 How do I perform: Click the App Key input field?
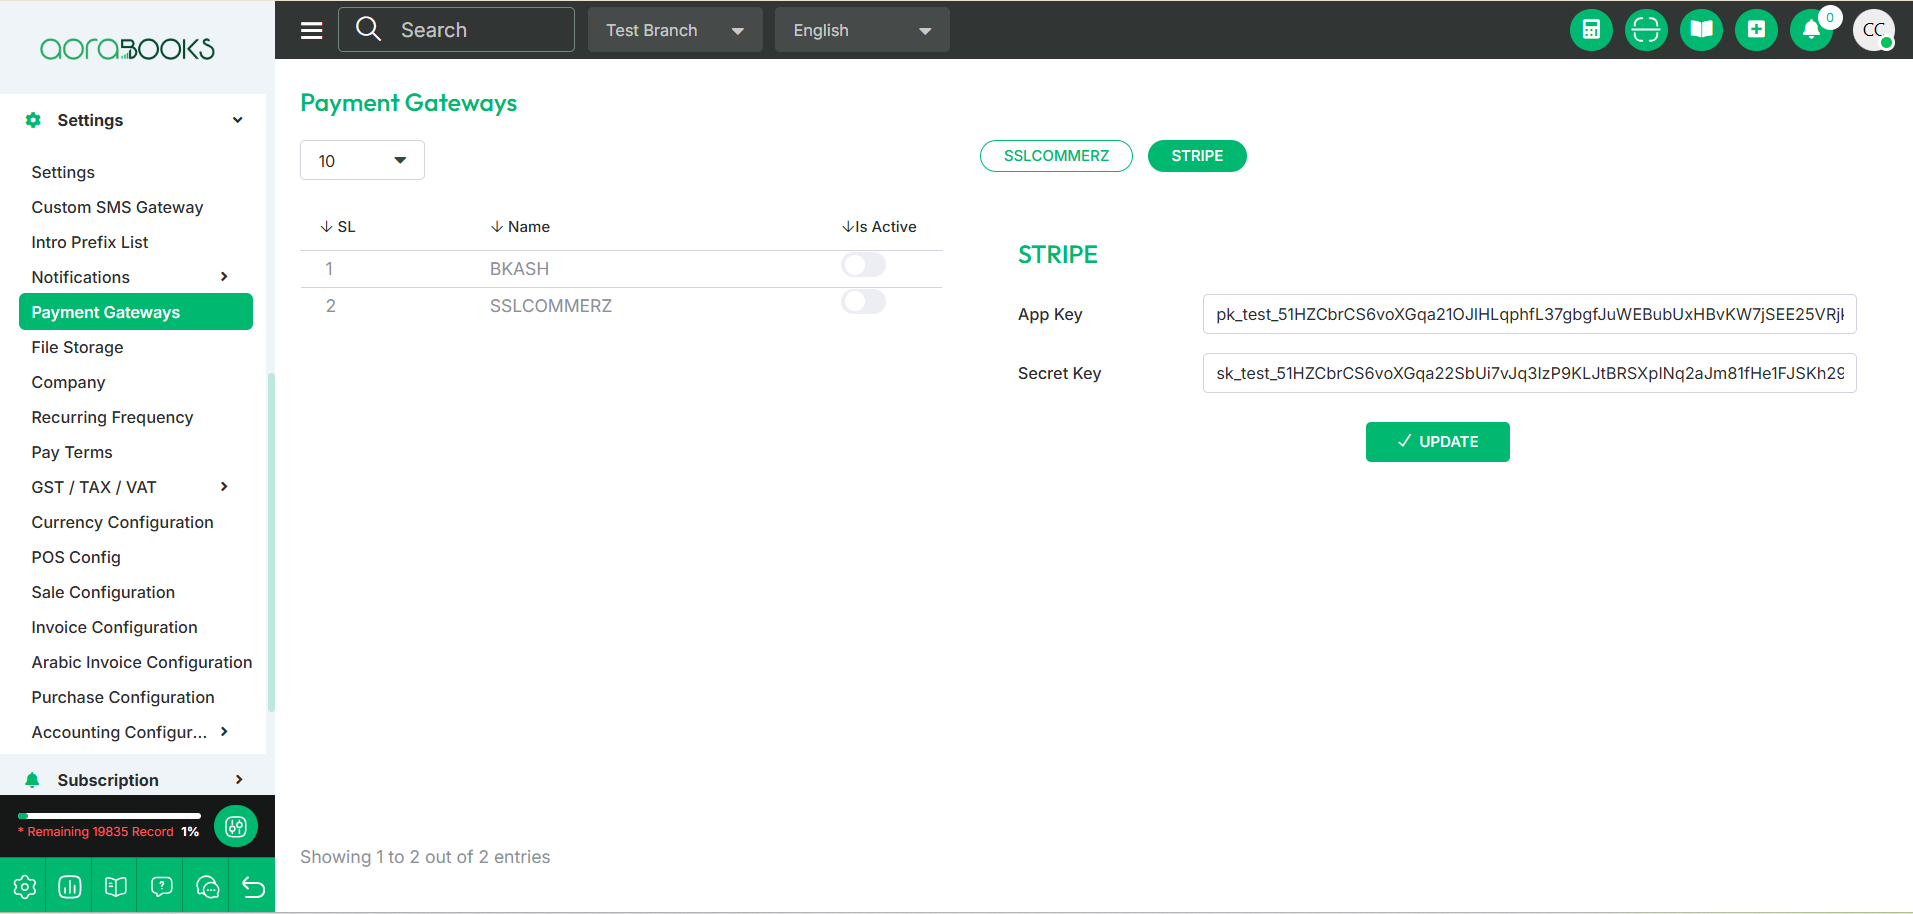[x=1529, y=314]
